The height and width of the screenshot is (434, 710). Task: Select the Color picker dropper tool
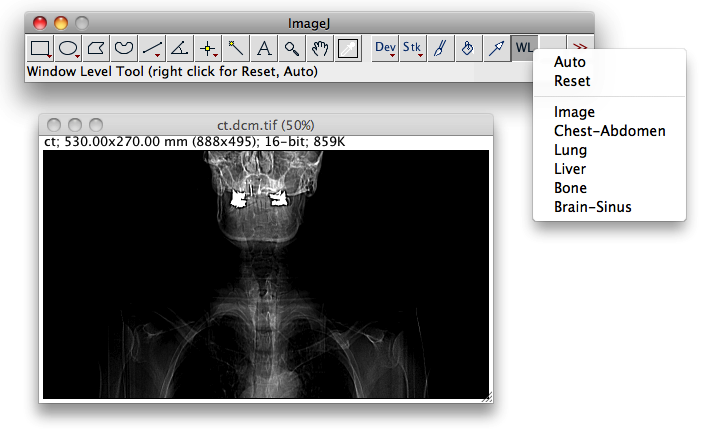tap(348, 48)
